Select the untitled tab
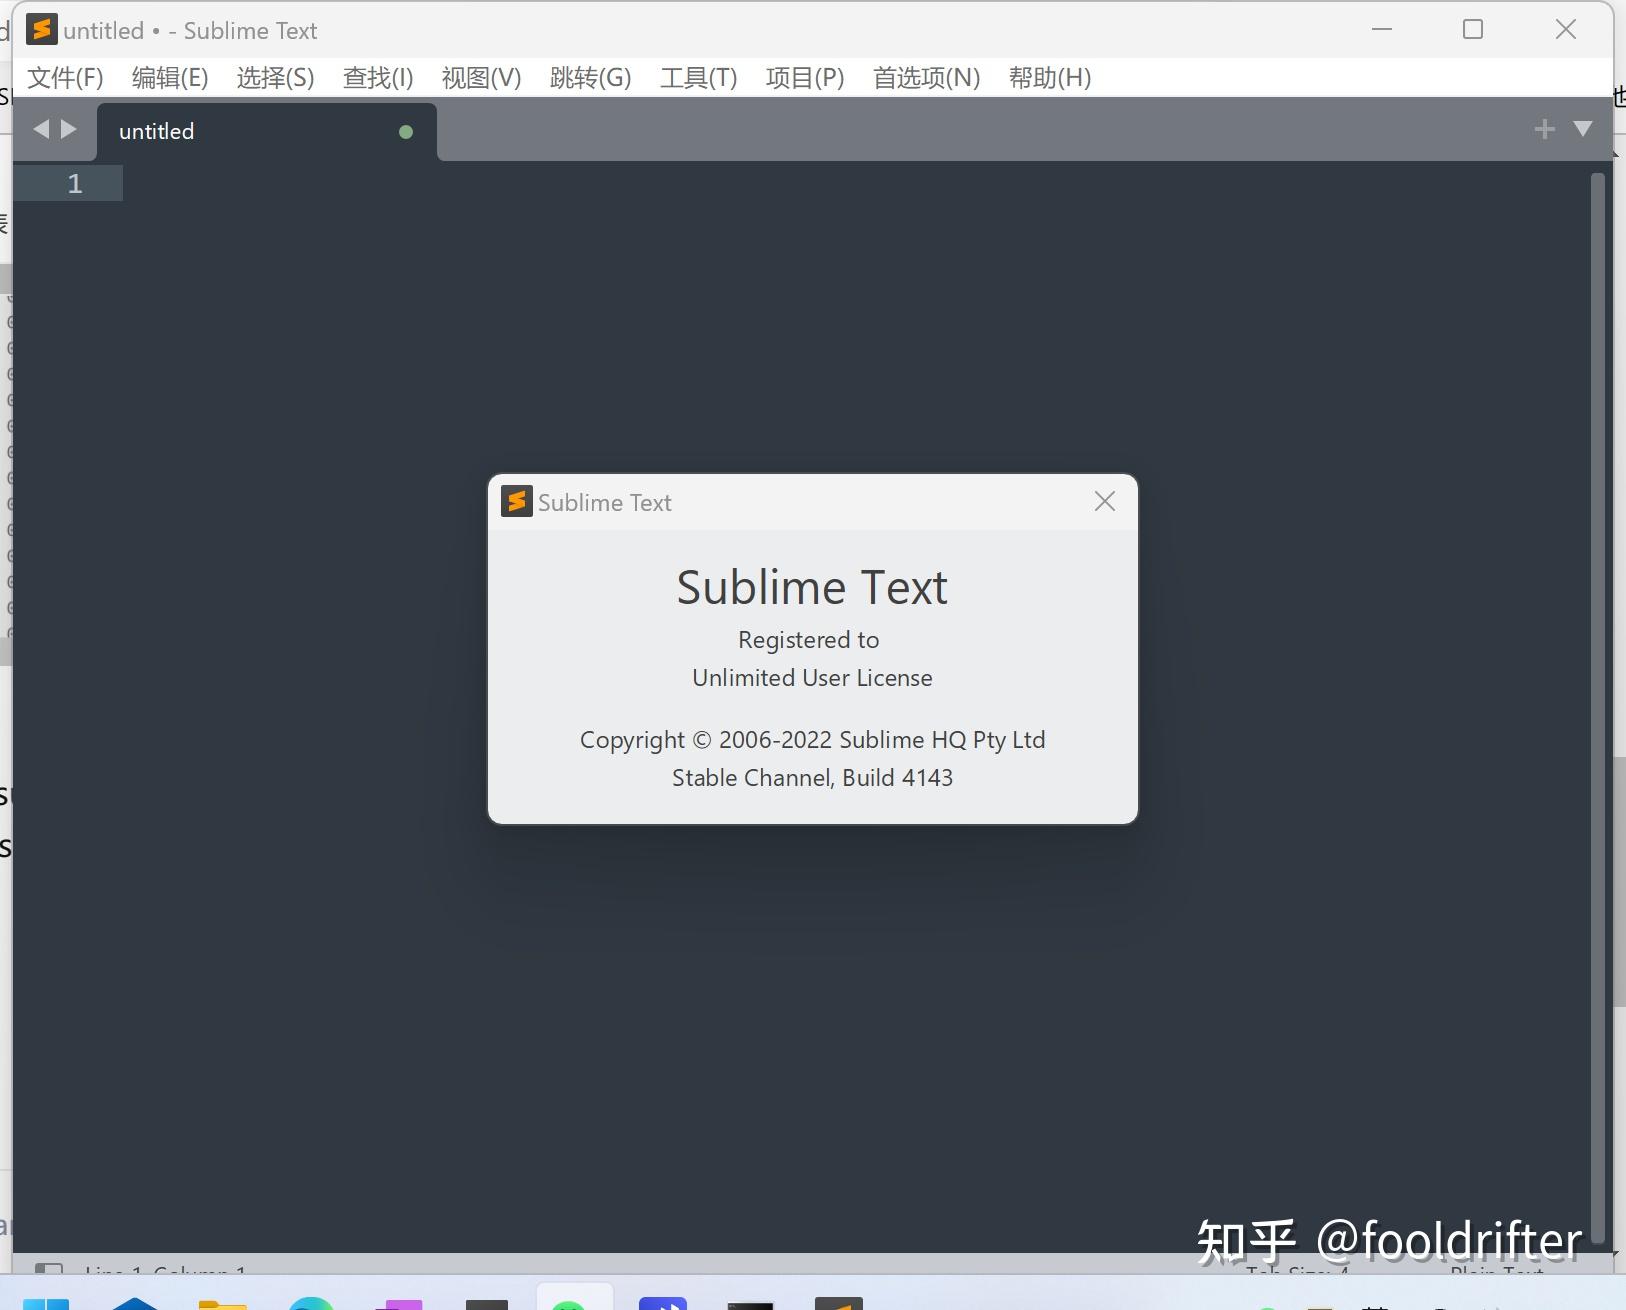The width and height of the screenshot is (1626, 1310). (x=200, y=130)
